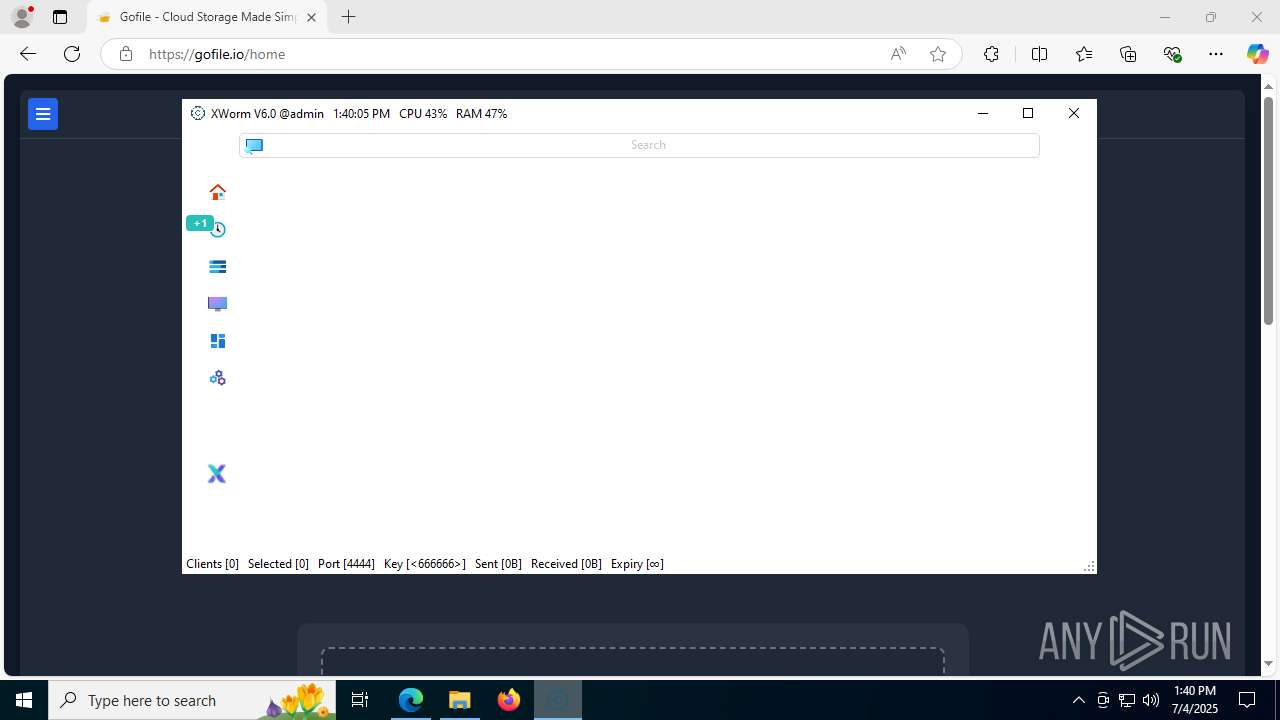This screenshot has width=1280, height=720.
Task: Open the Windows Start menu
Action: pyautogui.click(x=24, y=700)
